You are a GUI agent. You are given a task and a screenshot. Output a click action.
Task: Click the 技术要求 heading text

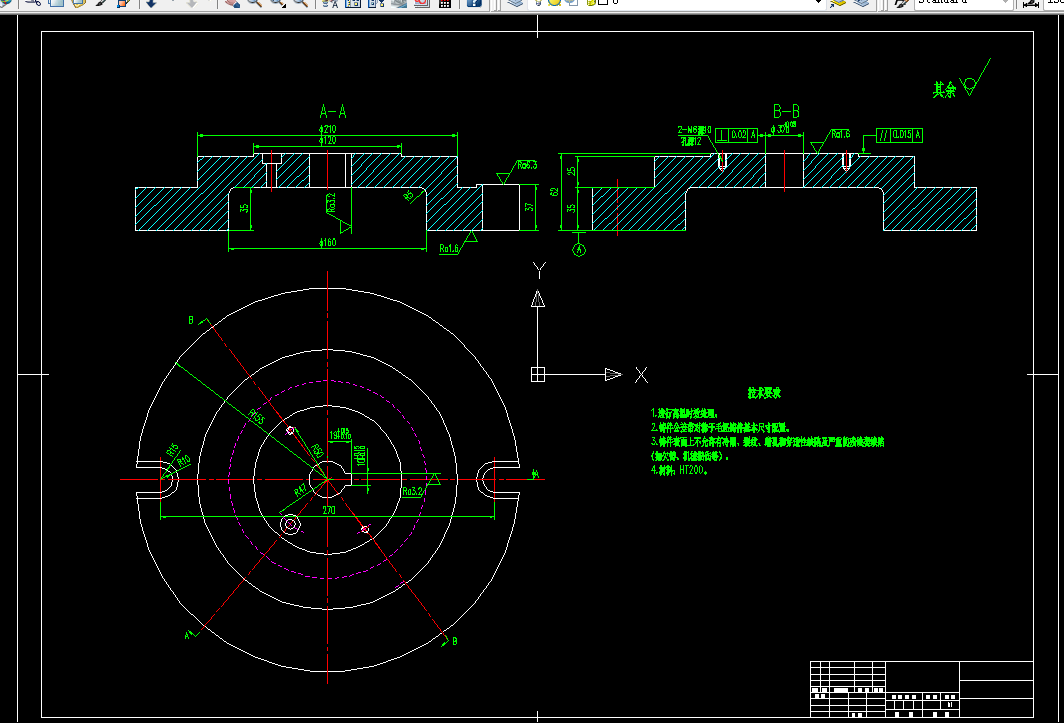coord(764,393)
